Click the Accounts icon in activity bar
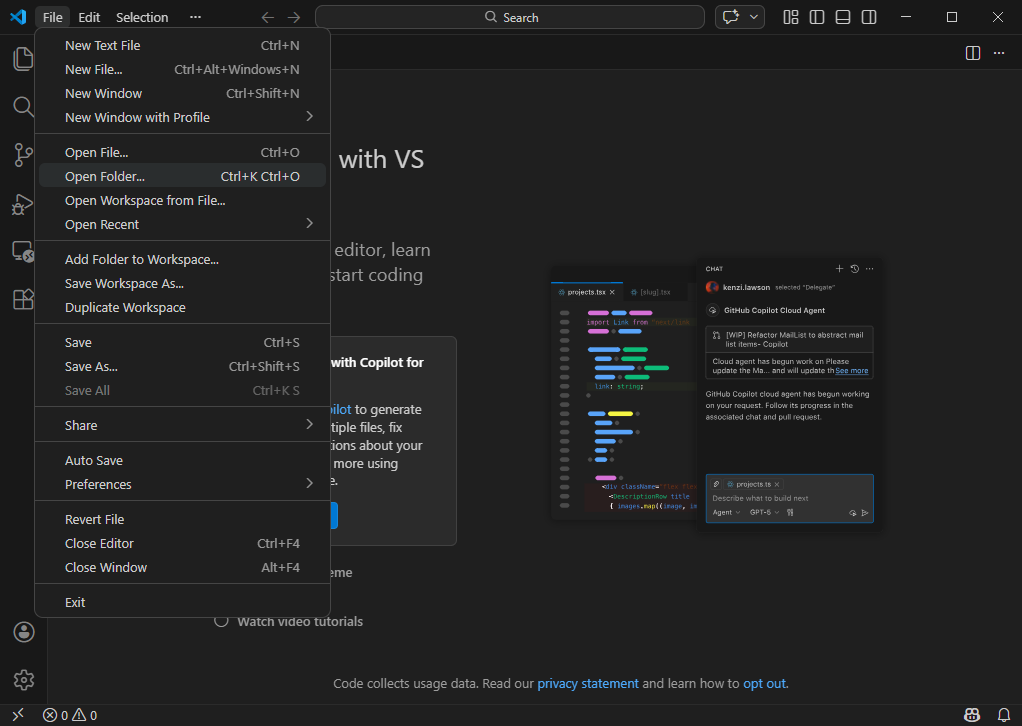The width and height of the screenshot is (1022, 726). (23, 632)
